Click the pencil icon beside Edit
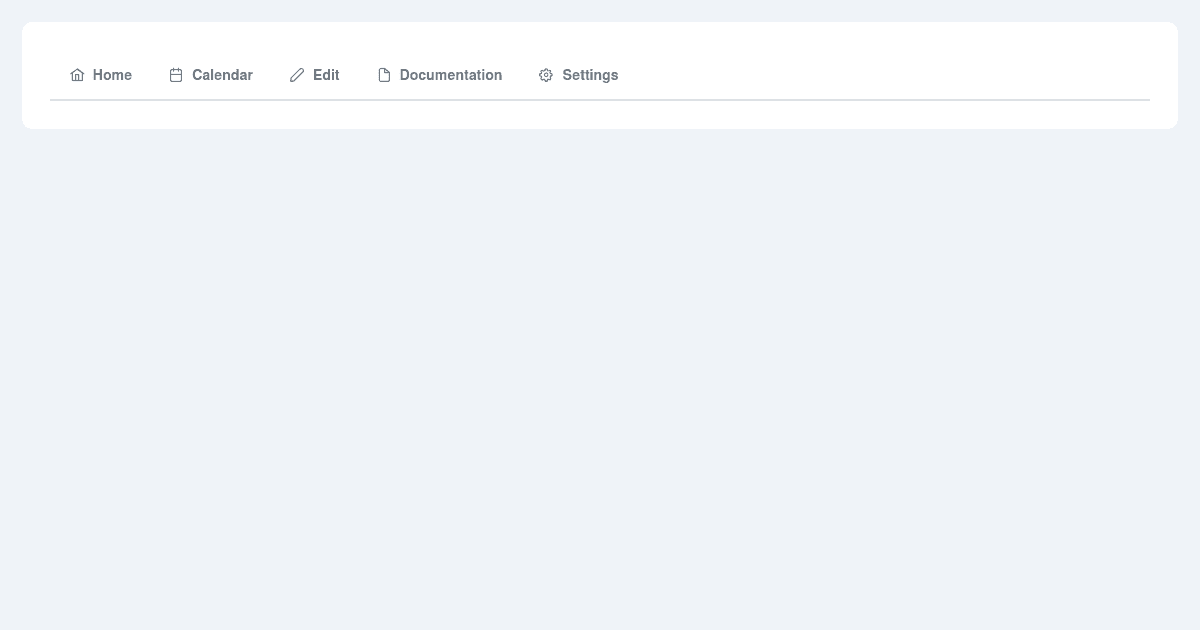 coord(297,75)
